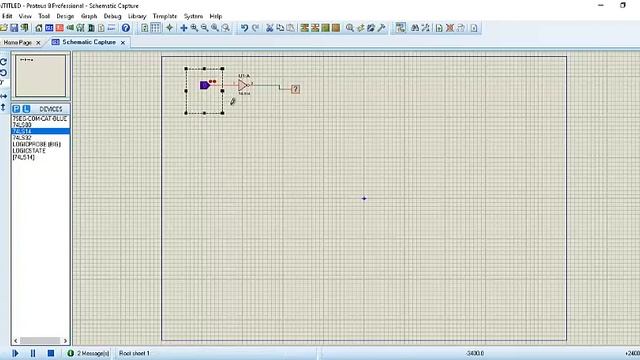Click the Undo arrow icon
640x360 pixels.
click(244, 28)
